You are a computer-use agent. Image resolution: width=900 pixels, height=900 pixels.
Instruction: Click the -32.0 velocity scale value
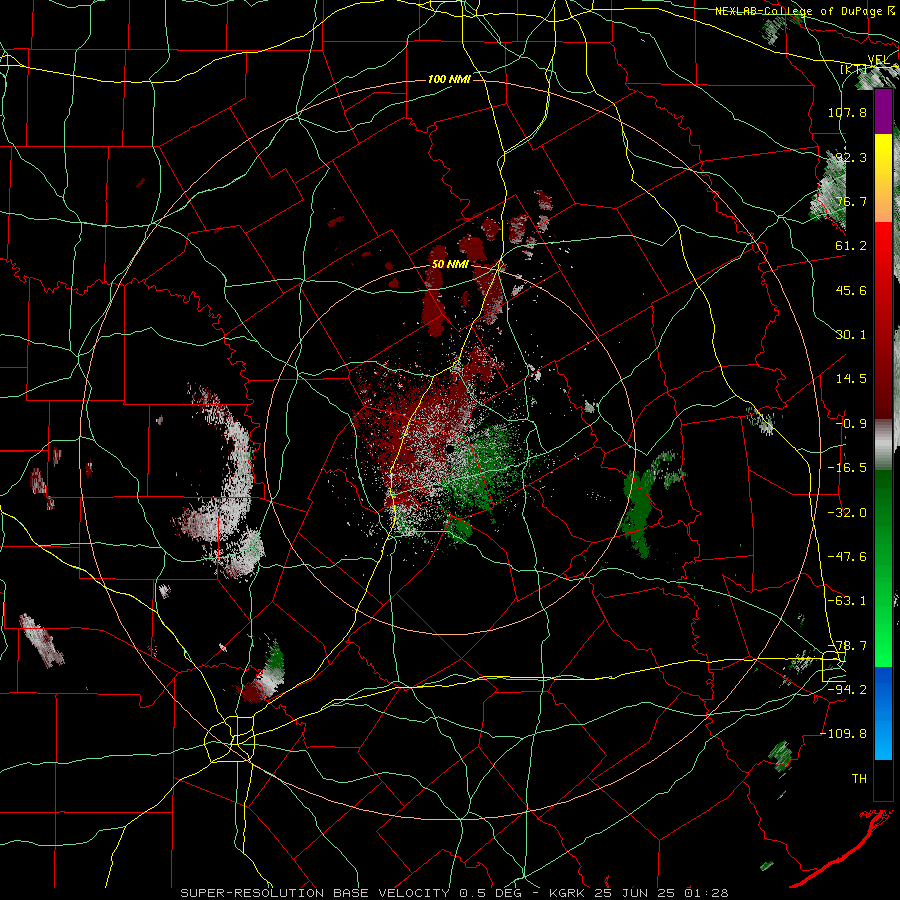847,513
